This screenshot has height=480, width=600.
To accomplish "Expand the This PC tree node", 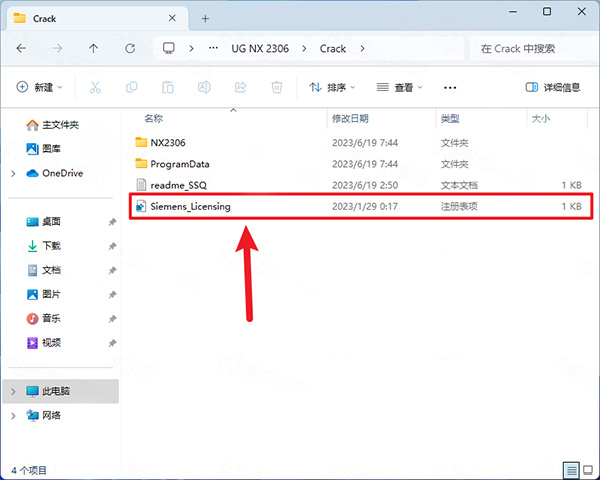I will point(13,391).
